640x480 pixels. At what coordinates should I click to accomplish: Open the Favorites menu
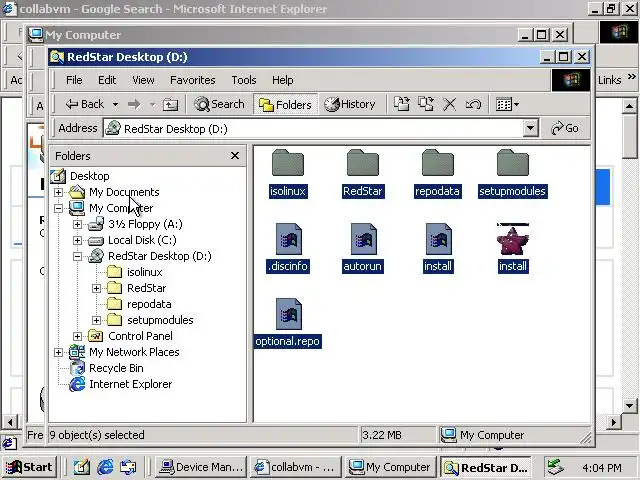tap(193, 80)
